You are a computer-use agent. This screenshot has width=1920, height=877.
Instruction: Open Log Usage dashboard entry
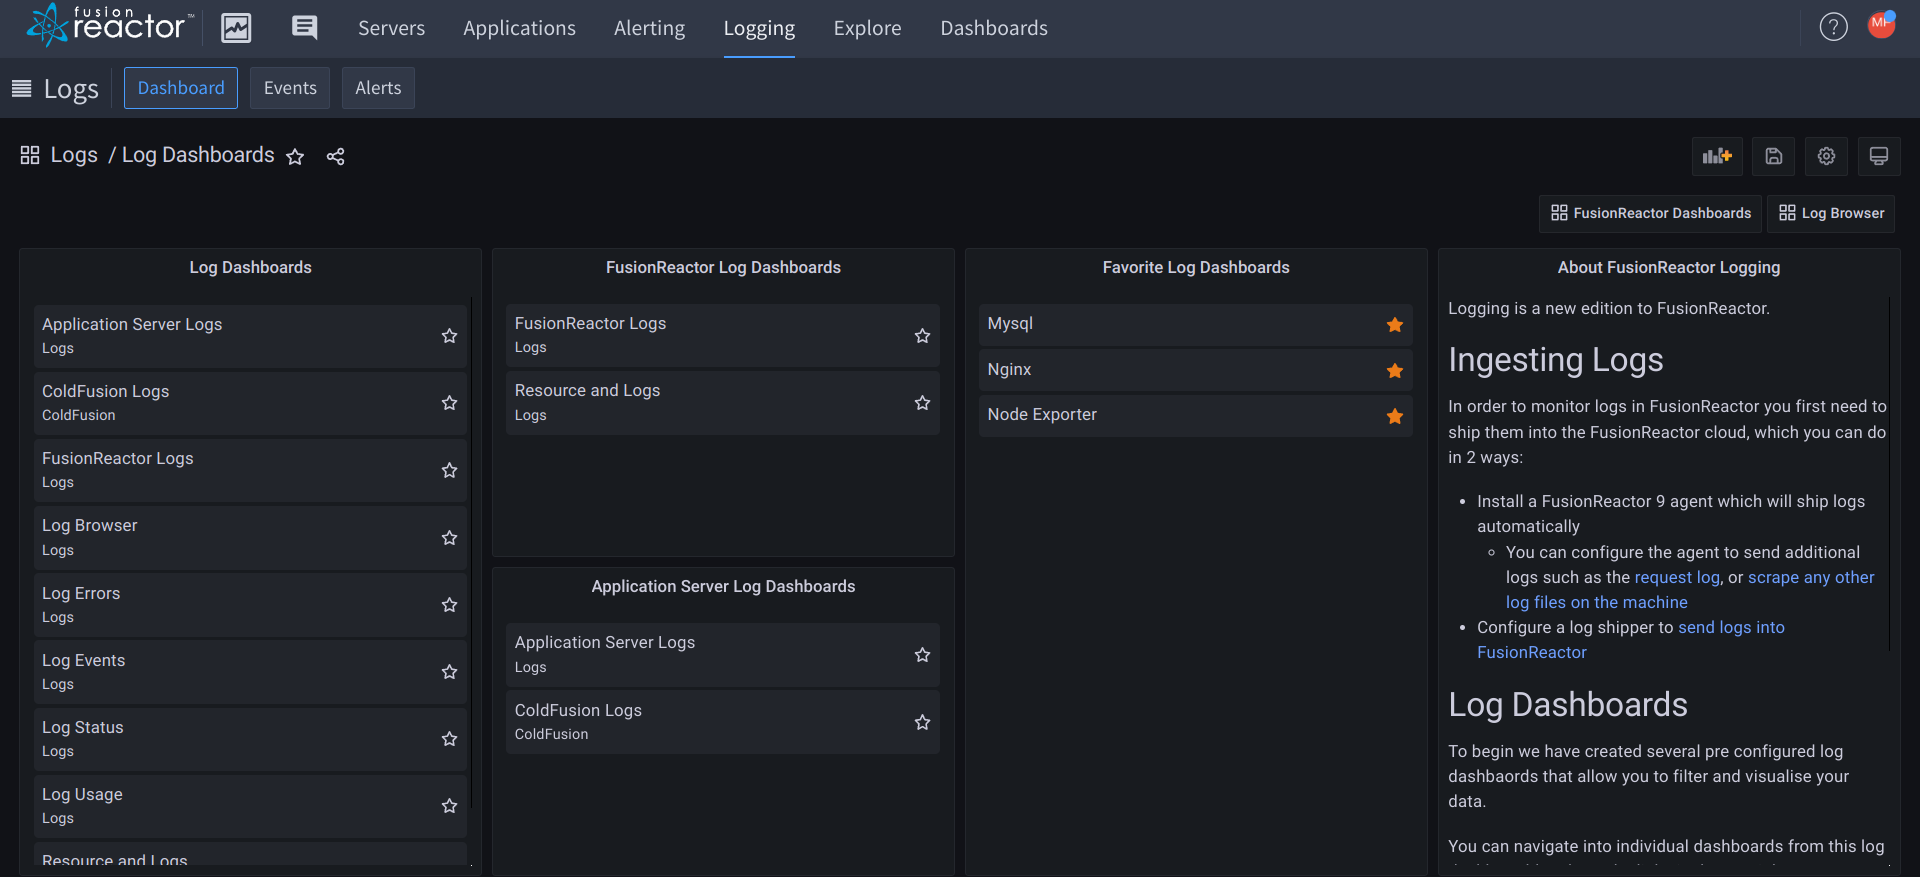[250, 806]
